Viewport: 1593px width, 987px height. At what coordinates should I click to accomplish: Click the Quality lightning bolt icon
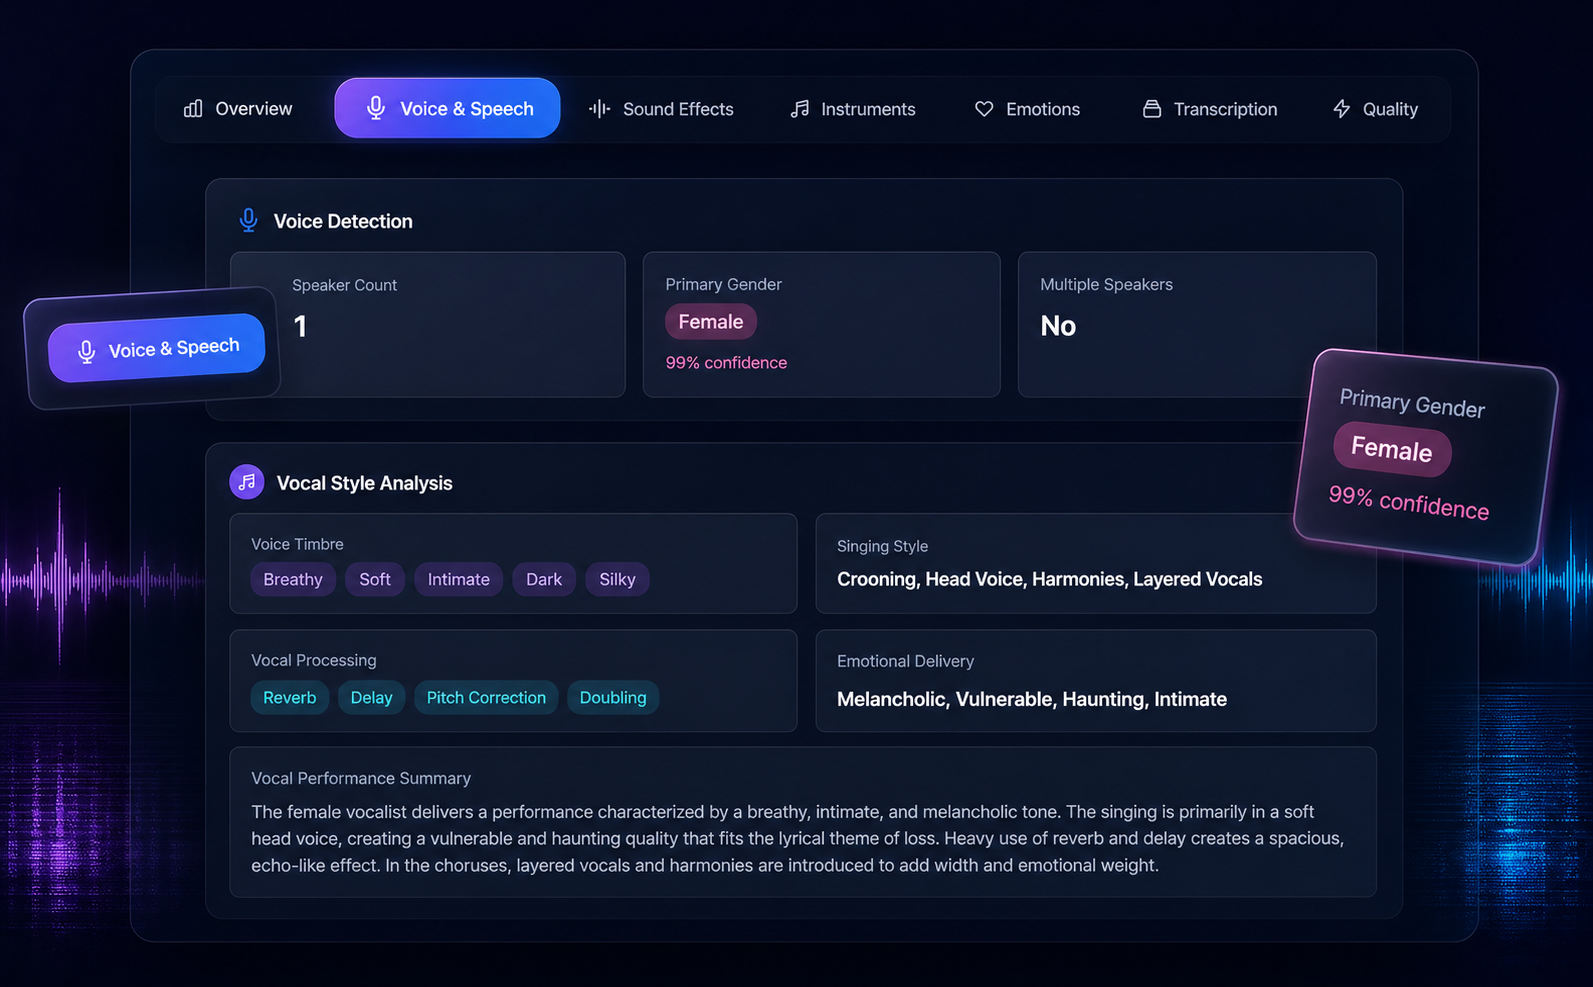pyautogui.click(x=1342, y=109)
